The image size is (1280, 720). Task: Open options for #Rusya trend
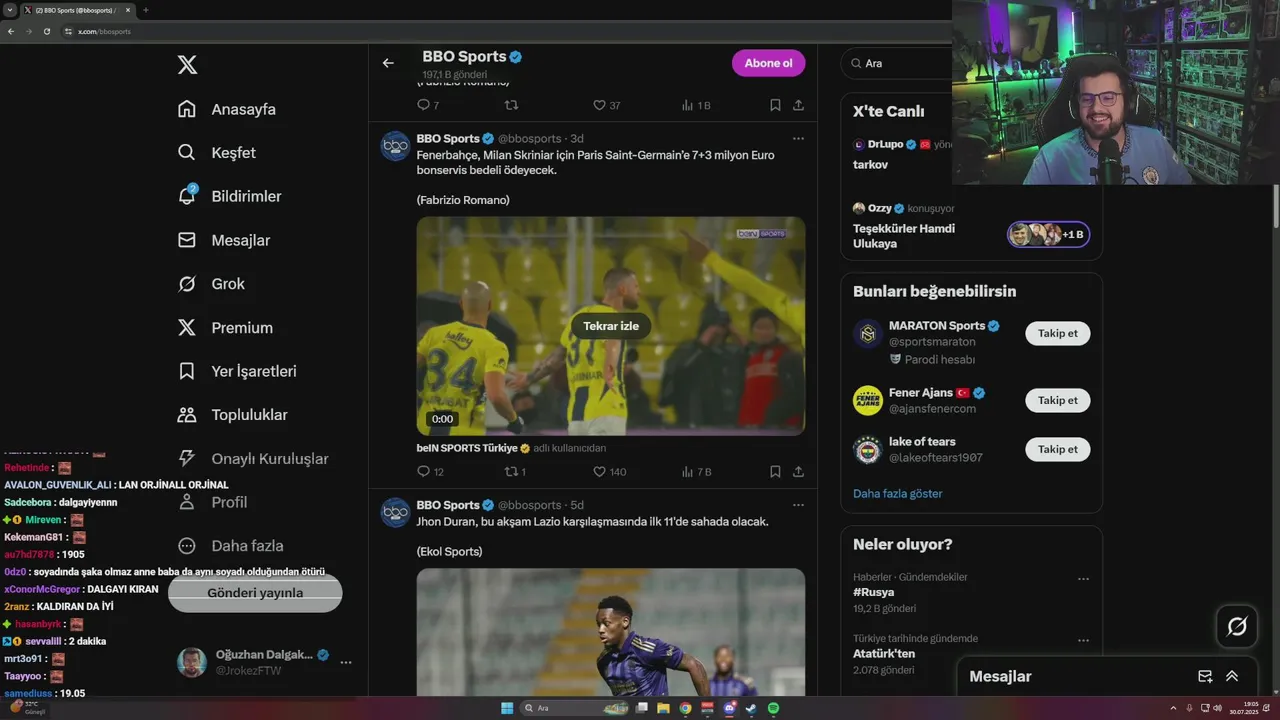coord(1083,578)
